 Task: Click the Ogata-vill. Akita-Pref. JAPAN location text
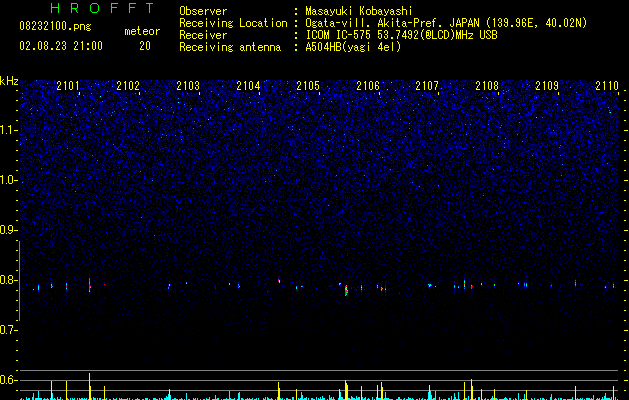(x=446, y=23)
